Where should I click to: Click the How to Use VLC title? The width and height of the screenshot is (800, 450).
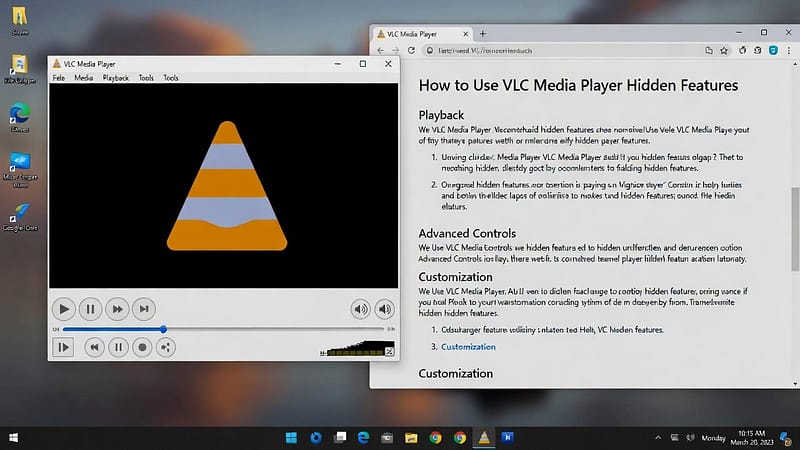pos(578,85)
